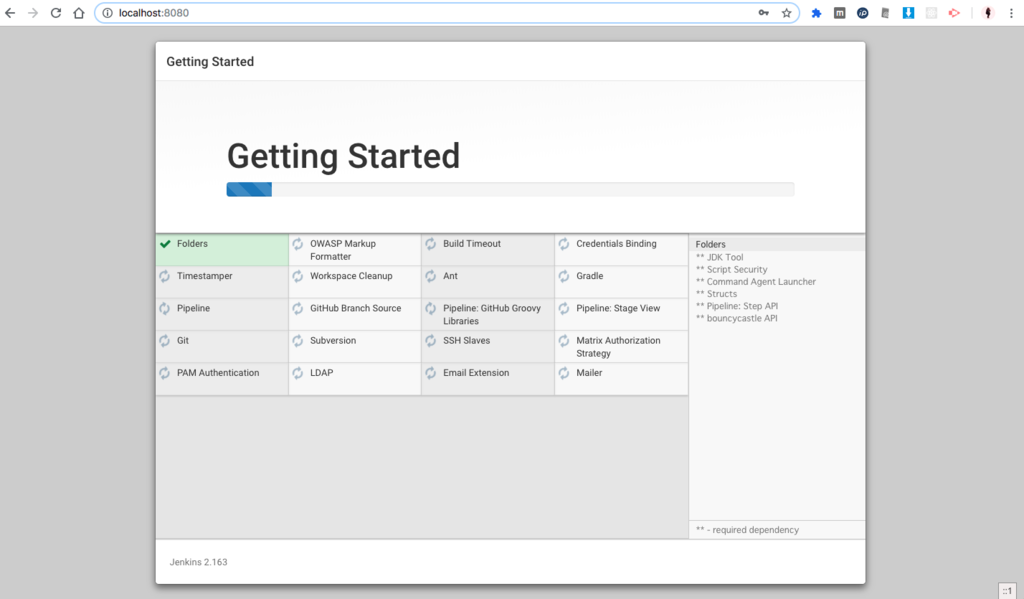This screenshot has width=1024, height=599.
Task: Select the PAM Authentication label
Action: (x=218, y=373)
